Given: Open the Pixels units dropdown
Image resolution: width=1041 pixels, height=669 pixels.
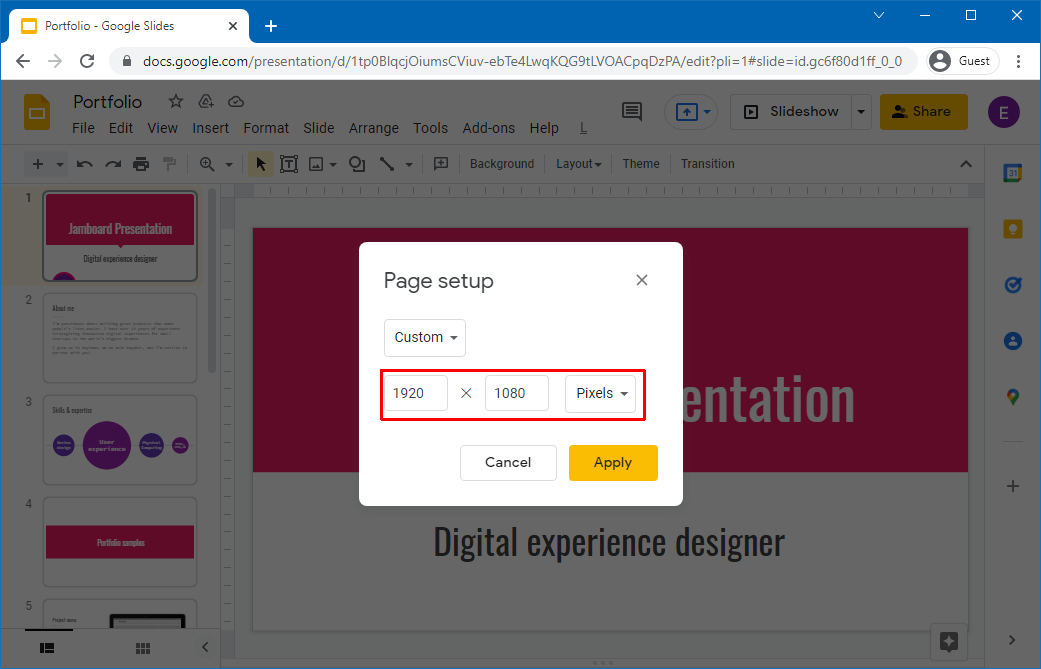Looking at the screenshot, I should point(600,393).
